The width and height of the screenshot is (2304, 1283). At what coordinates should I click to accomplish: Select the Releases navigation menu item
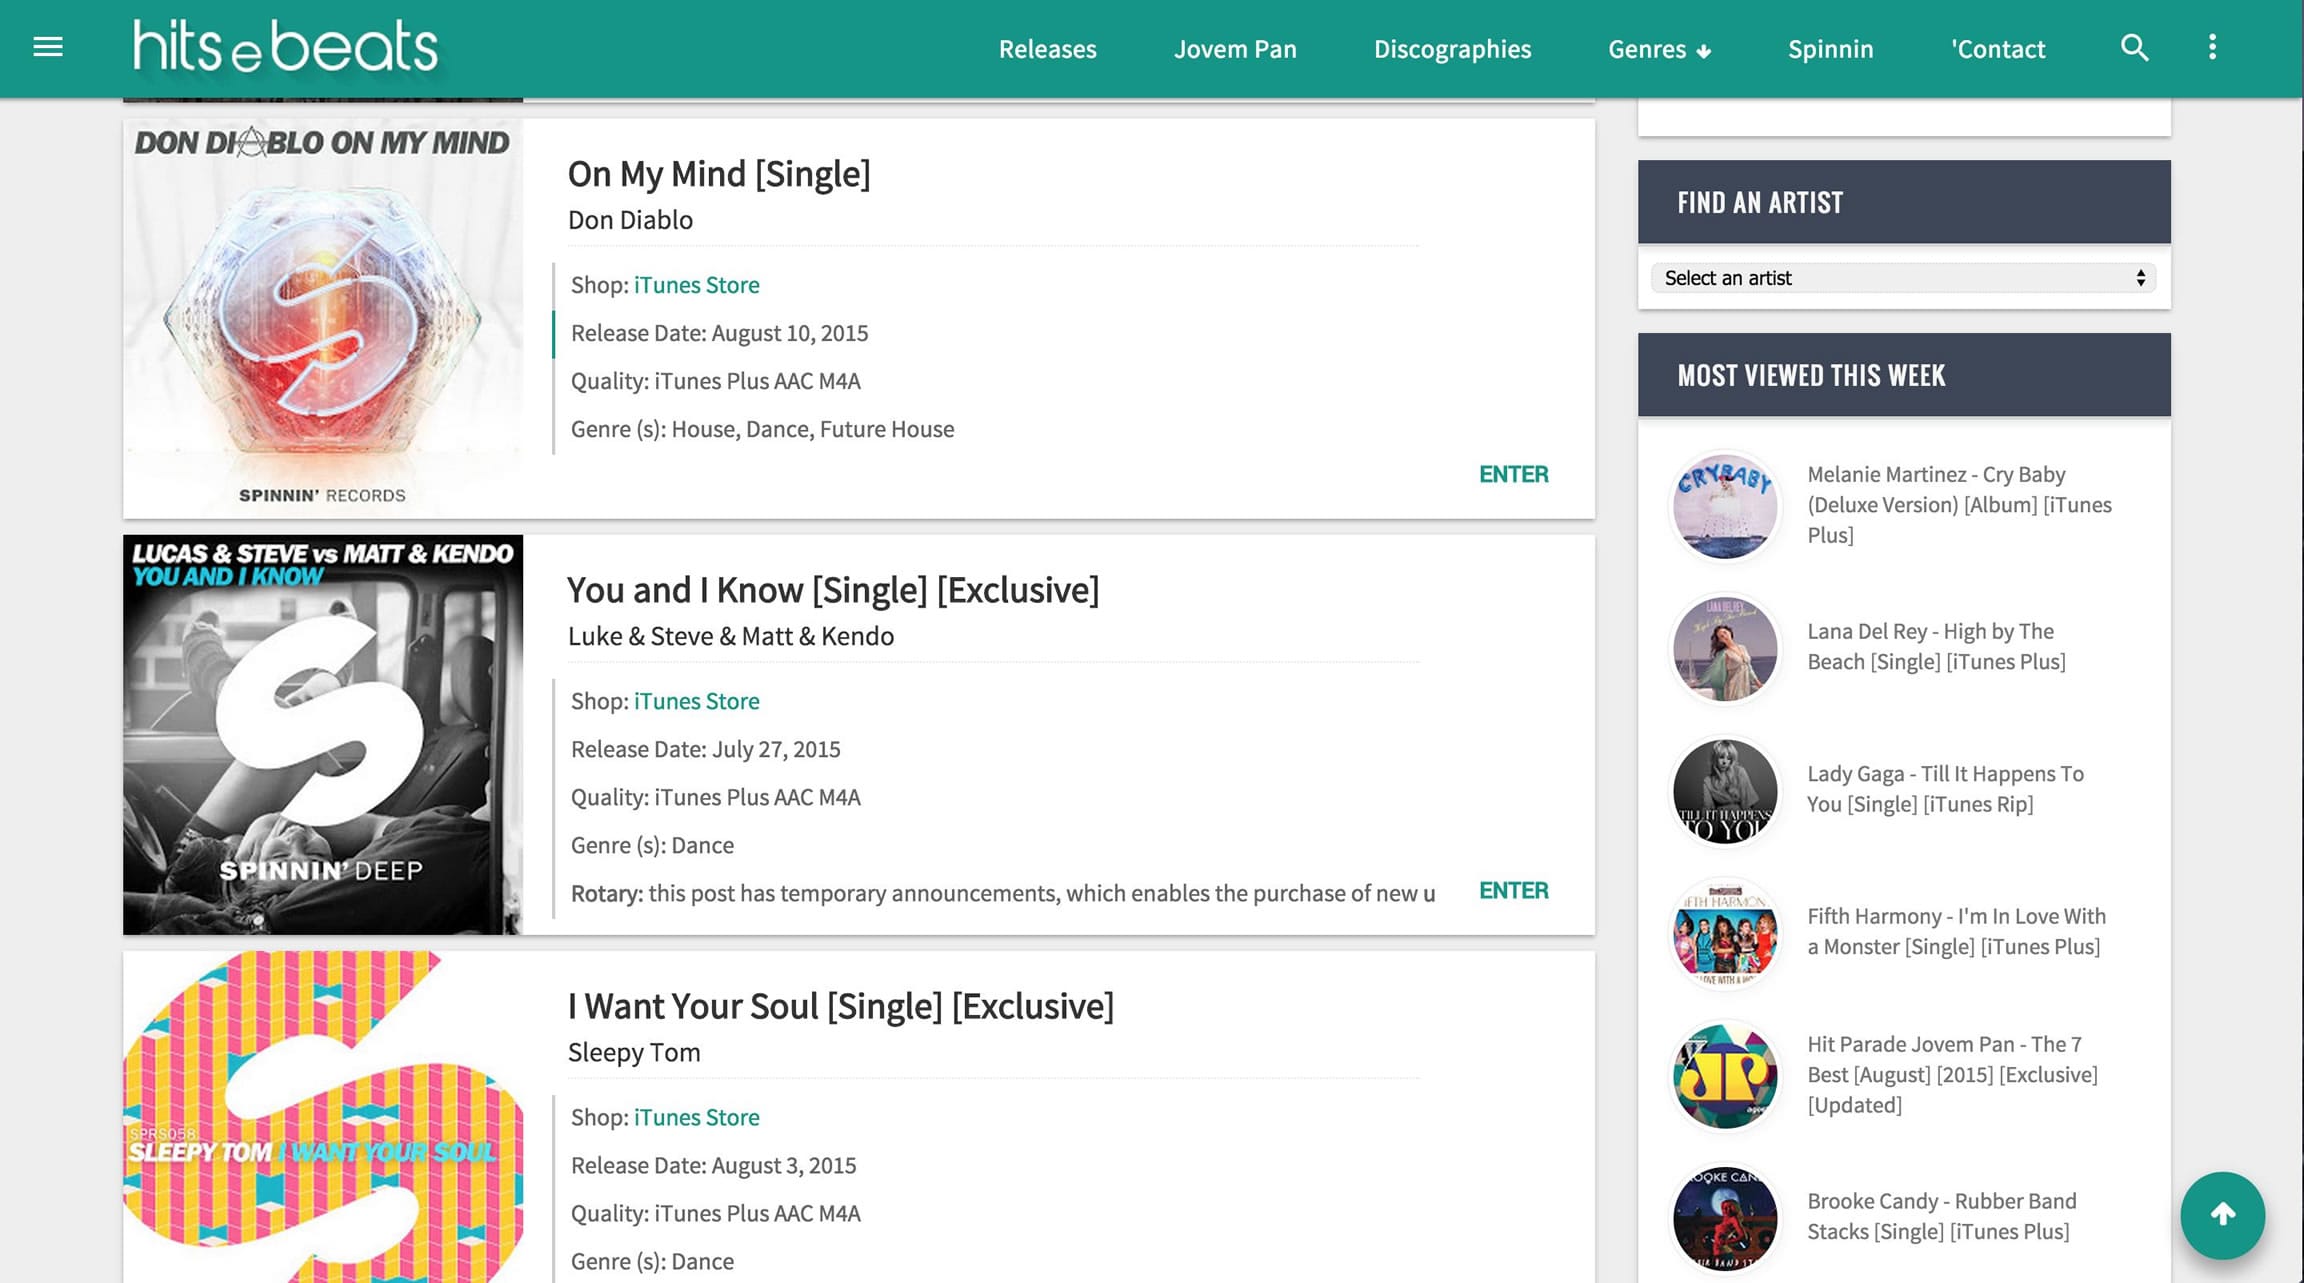[x=1049, y=47]
